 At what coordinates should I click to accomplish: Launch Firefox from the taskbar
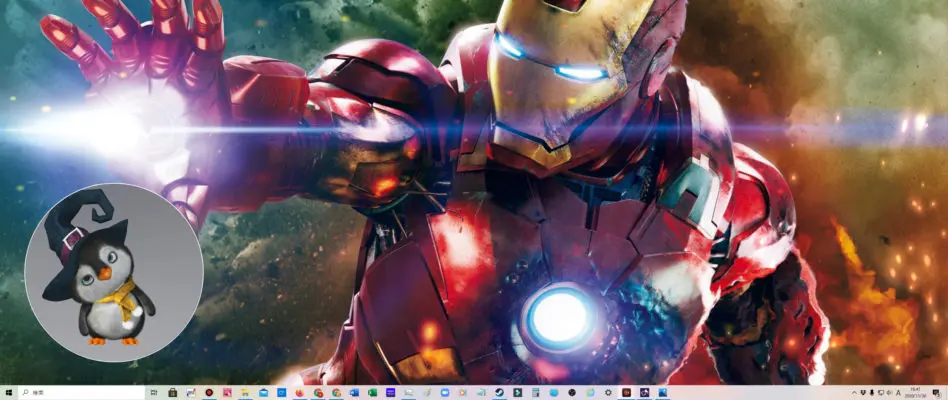pyautogui.click(x=300, y=393)
